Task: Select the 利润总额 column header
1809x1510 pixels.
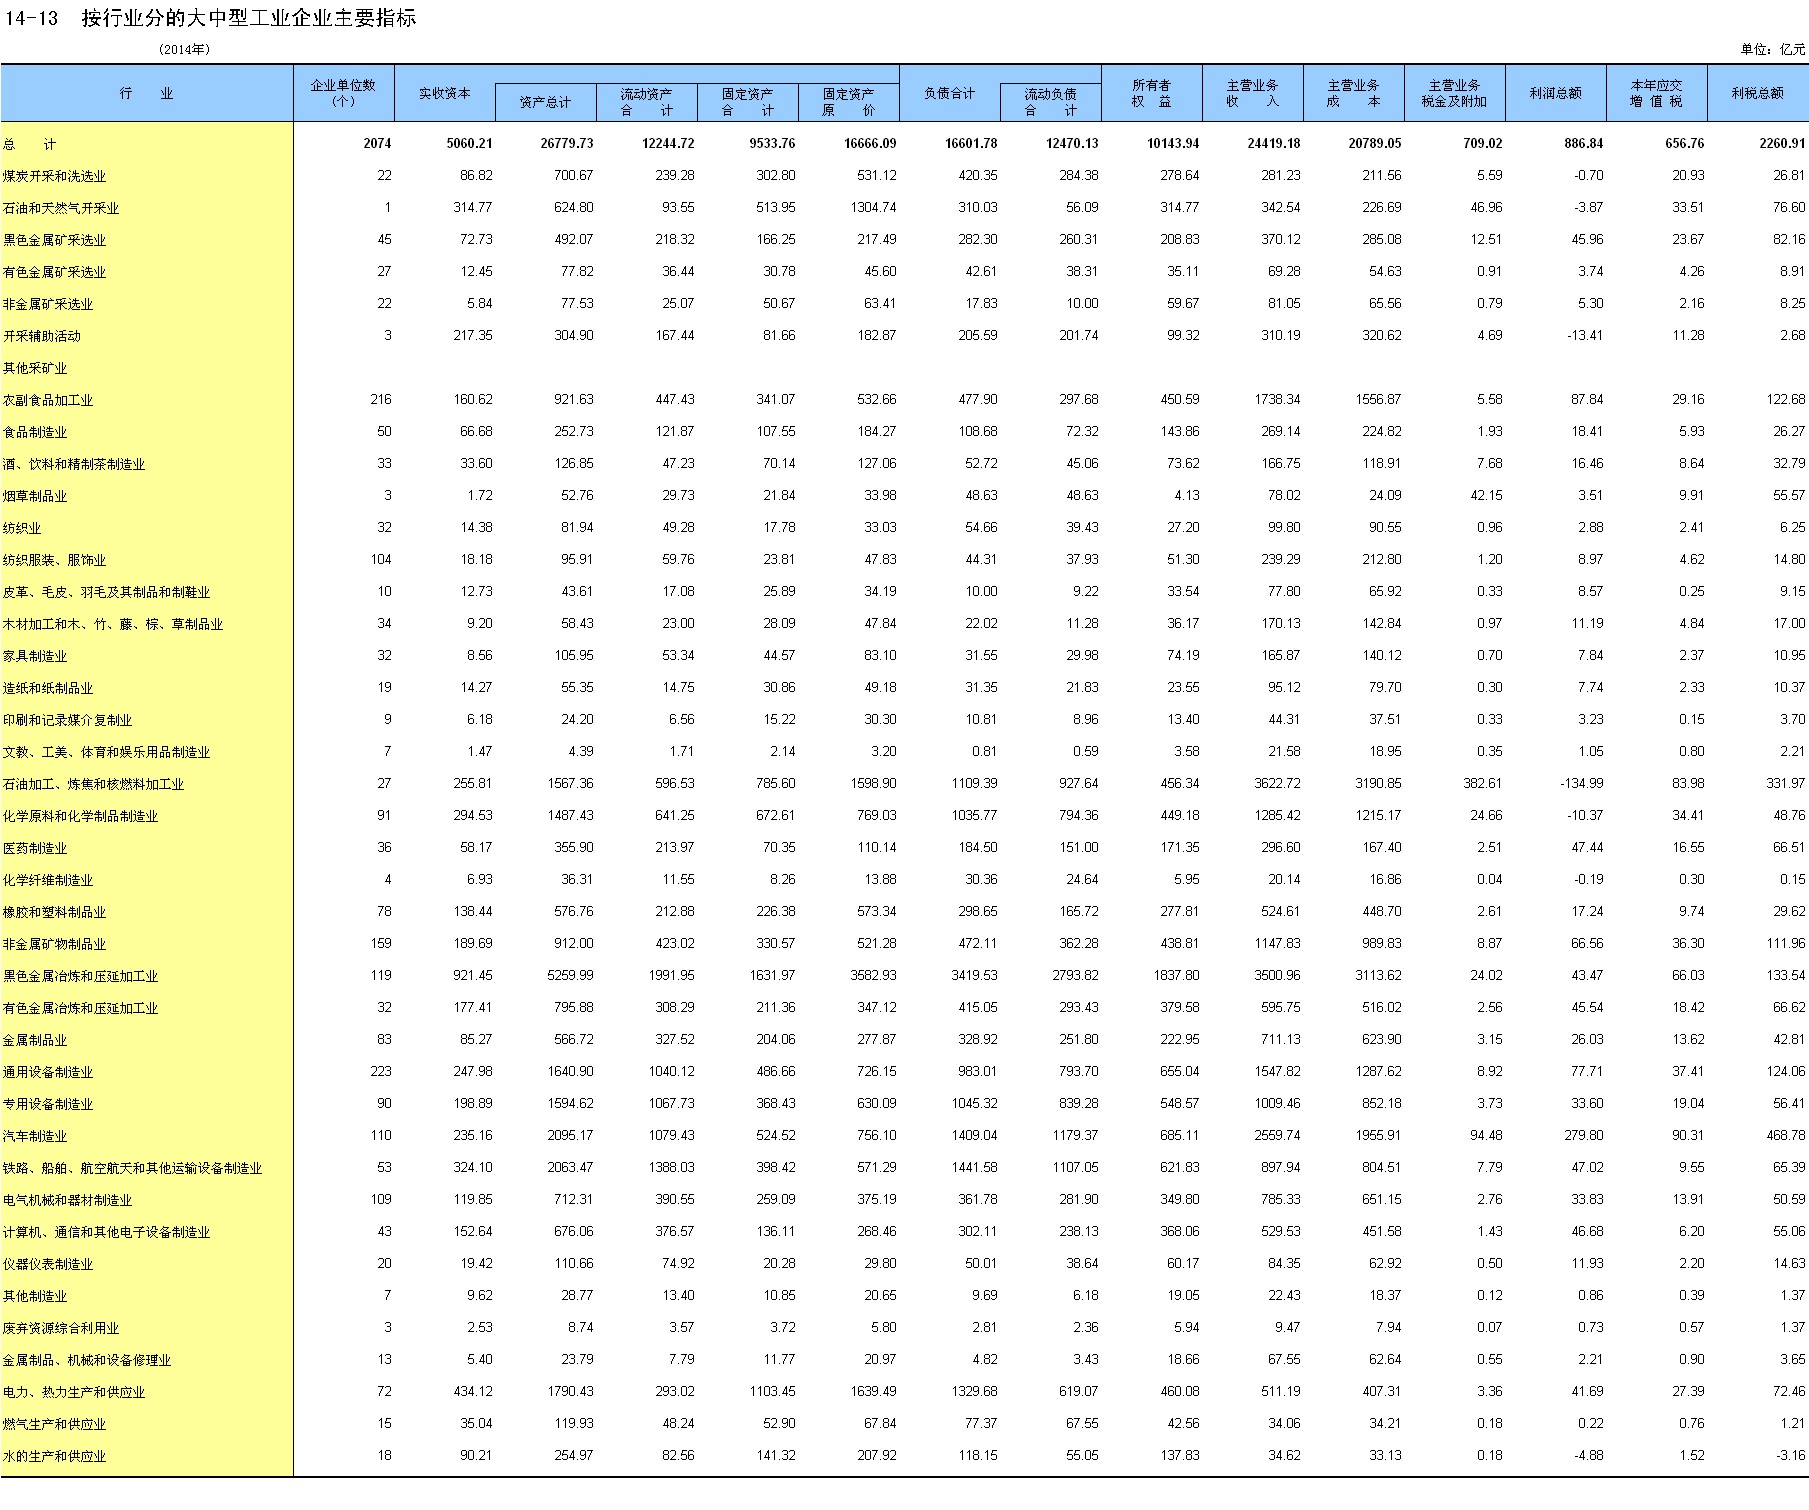Action: (x=1555, y=93)
